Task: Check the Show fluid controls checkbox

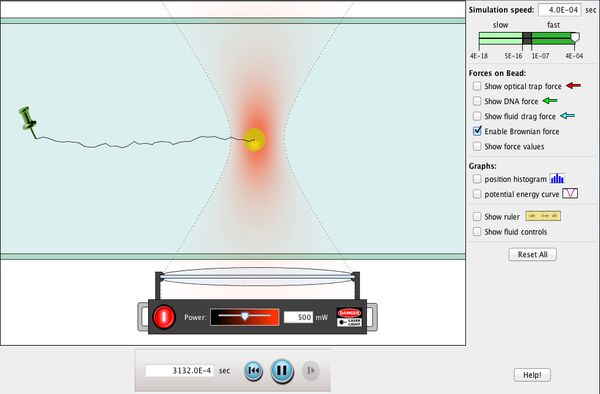Action: tap(477, 231)
